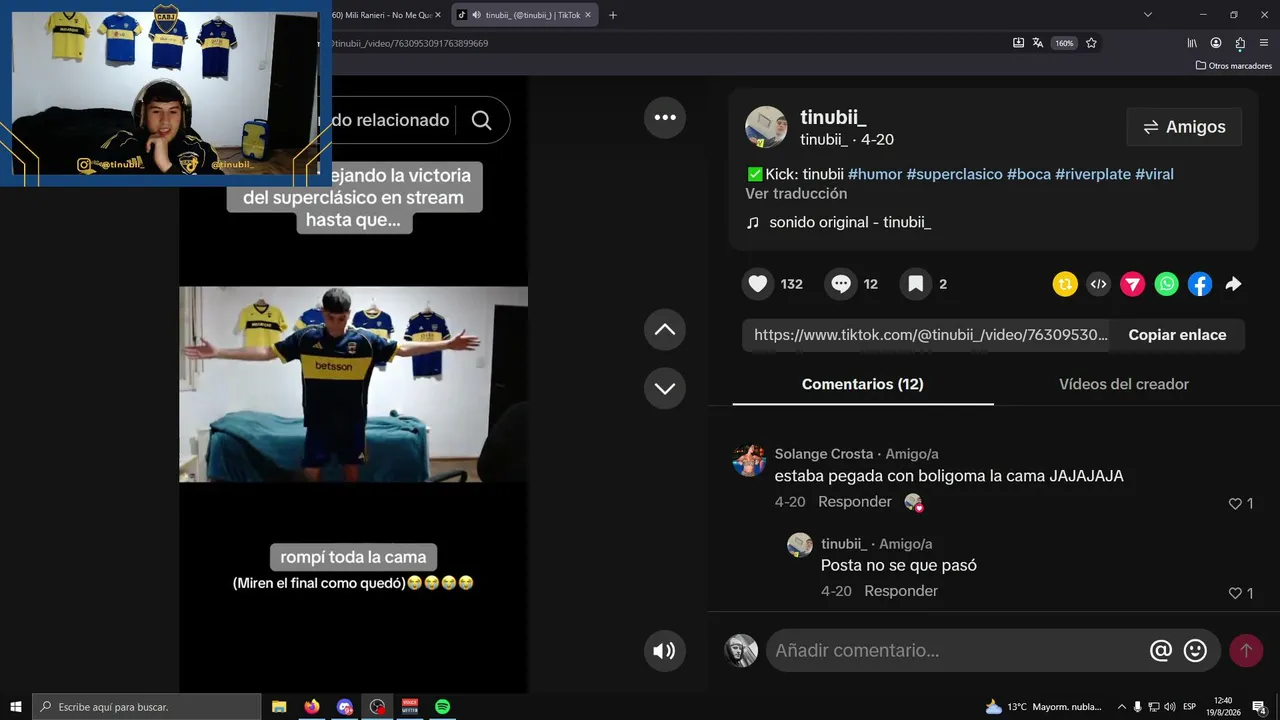Open the extensions puzzle icon
Screen dimensions: 1280x720
coord(1240,43)
